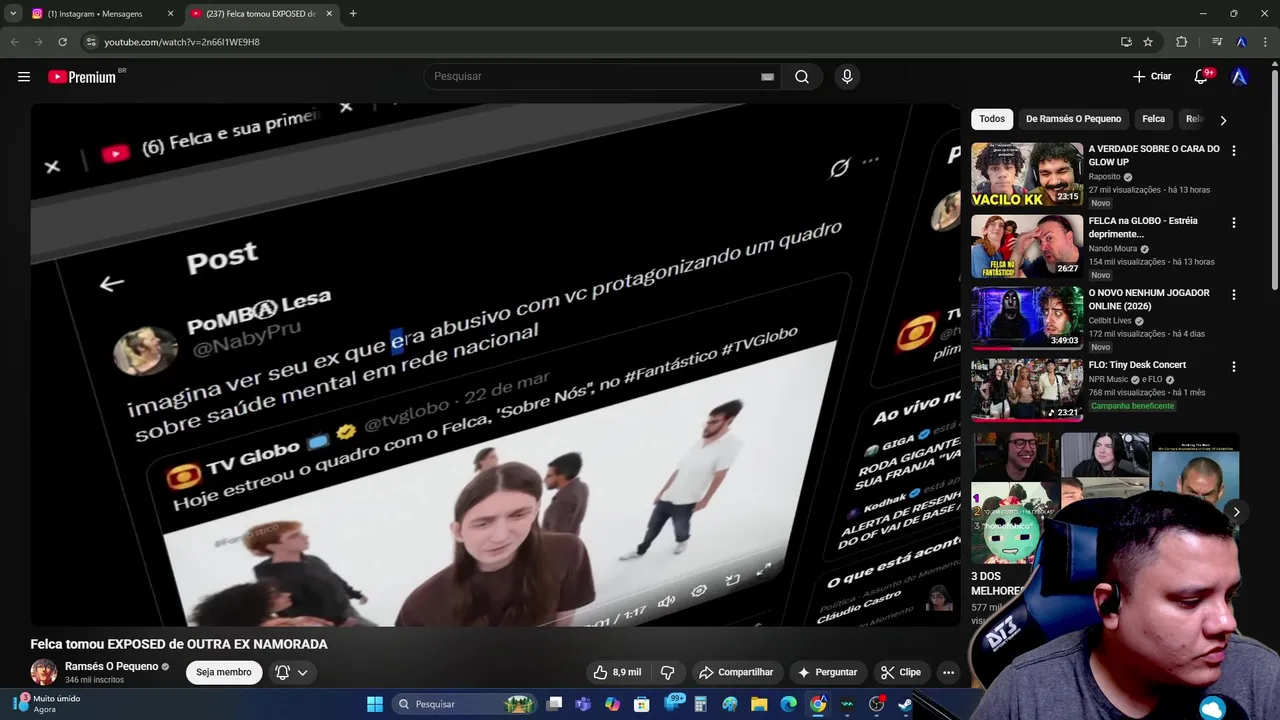Launch Microsoft Store from taskbar
This screenshot has height=720, width=1280.
[642, 704]
